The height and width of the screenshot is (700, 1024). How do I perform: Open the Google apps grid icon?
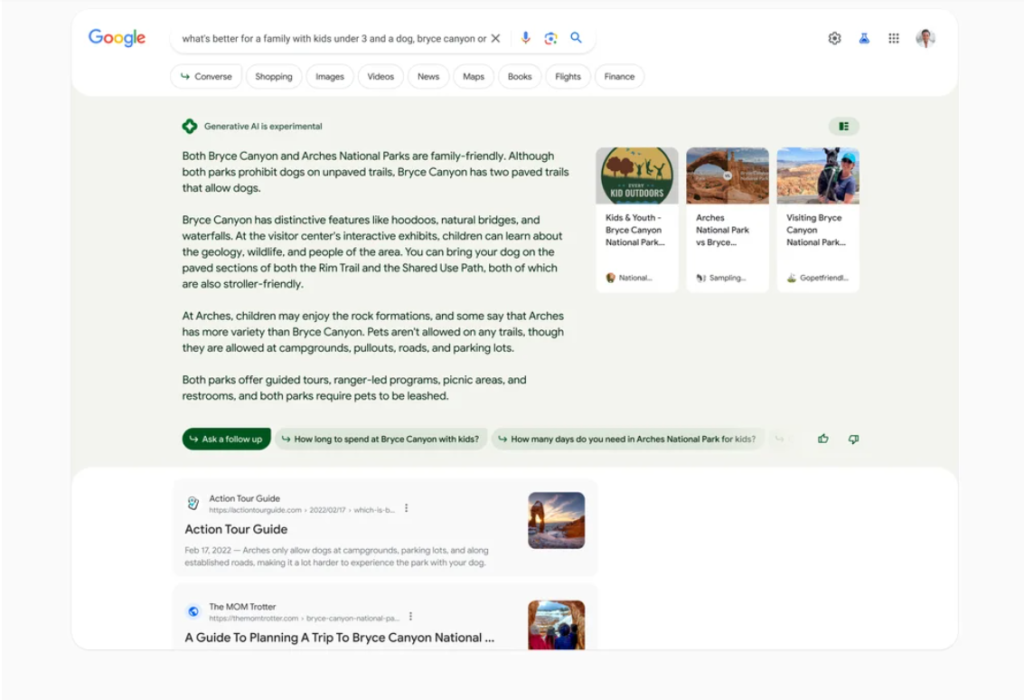click(893, 37)
